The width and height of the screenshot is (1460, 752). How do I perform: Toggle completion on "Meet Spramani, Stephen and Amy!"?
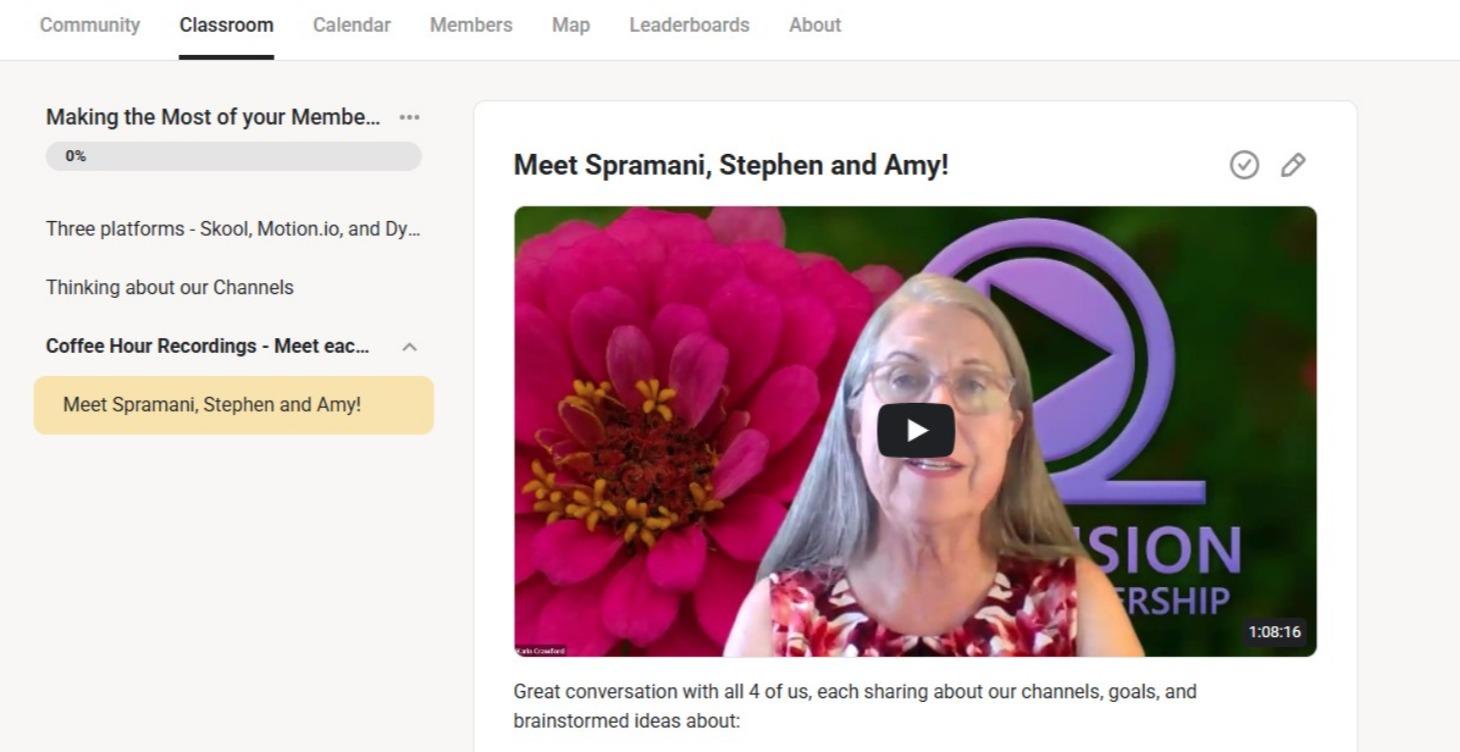1243,165
